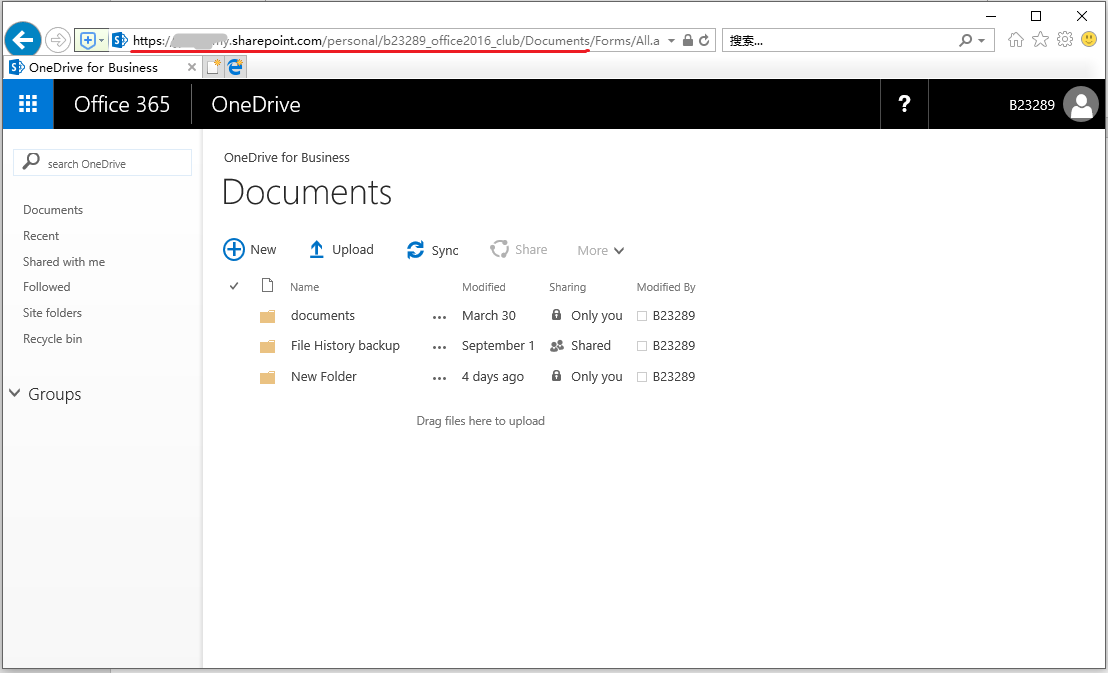The image size is (1108, 673).
Task: Go back with the browser back arrow
Action: 22,40
